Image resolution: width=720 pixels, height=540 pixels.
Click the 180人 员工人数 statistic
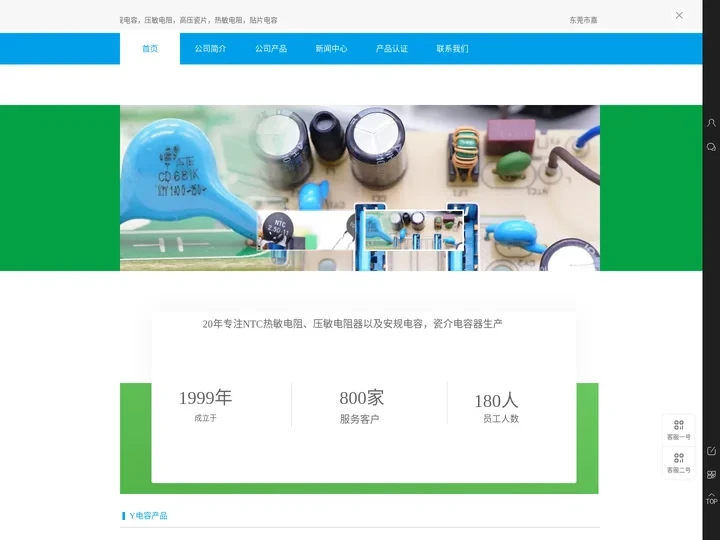click(x=496, y=407)
